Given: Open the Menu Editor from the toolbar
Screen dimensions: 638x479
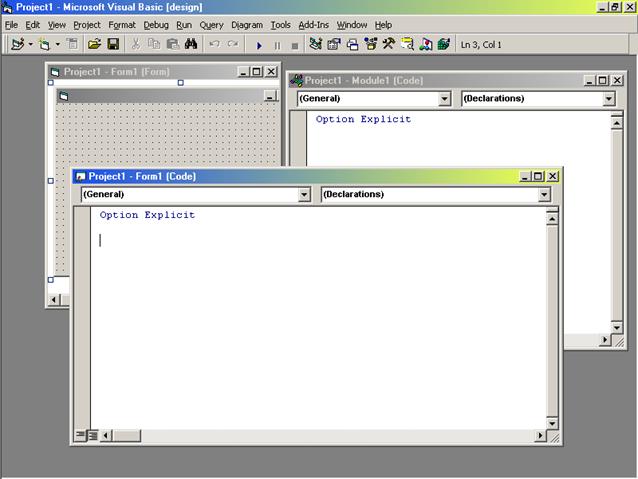Looking at the screenshot, I should coord(72,44).
